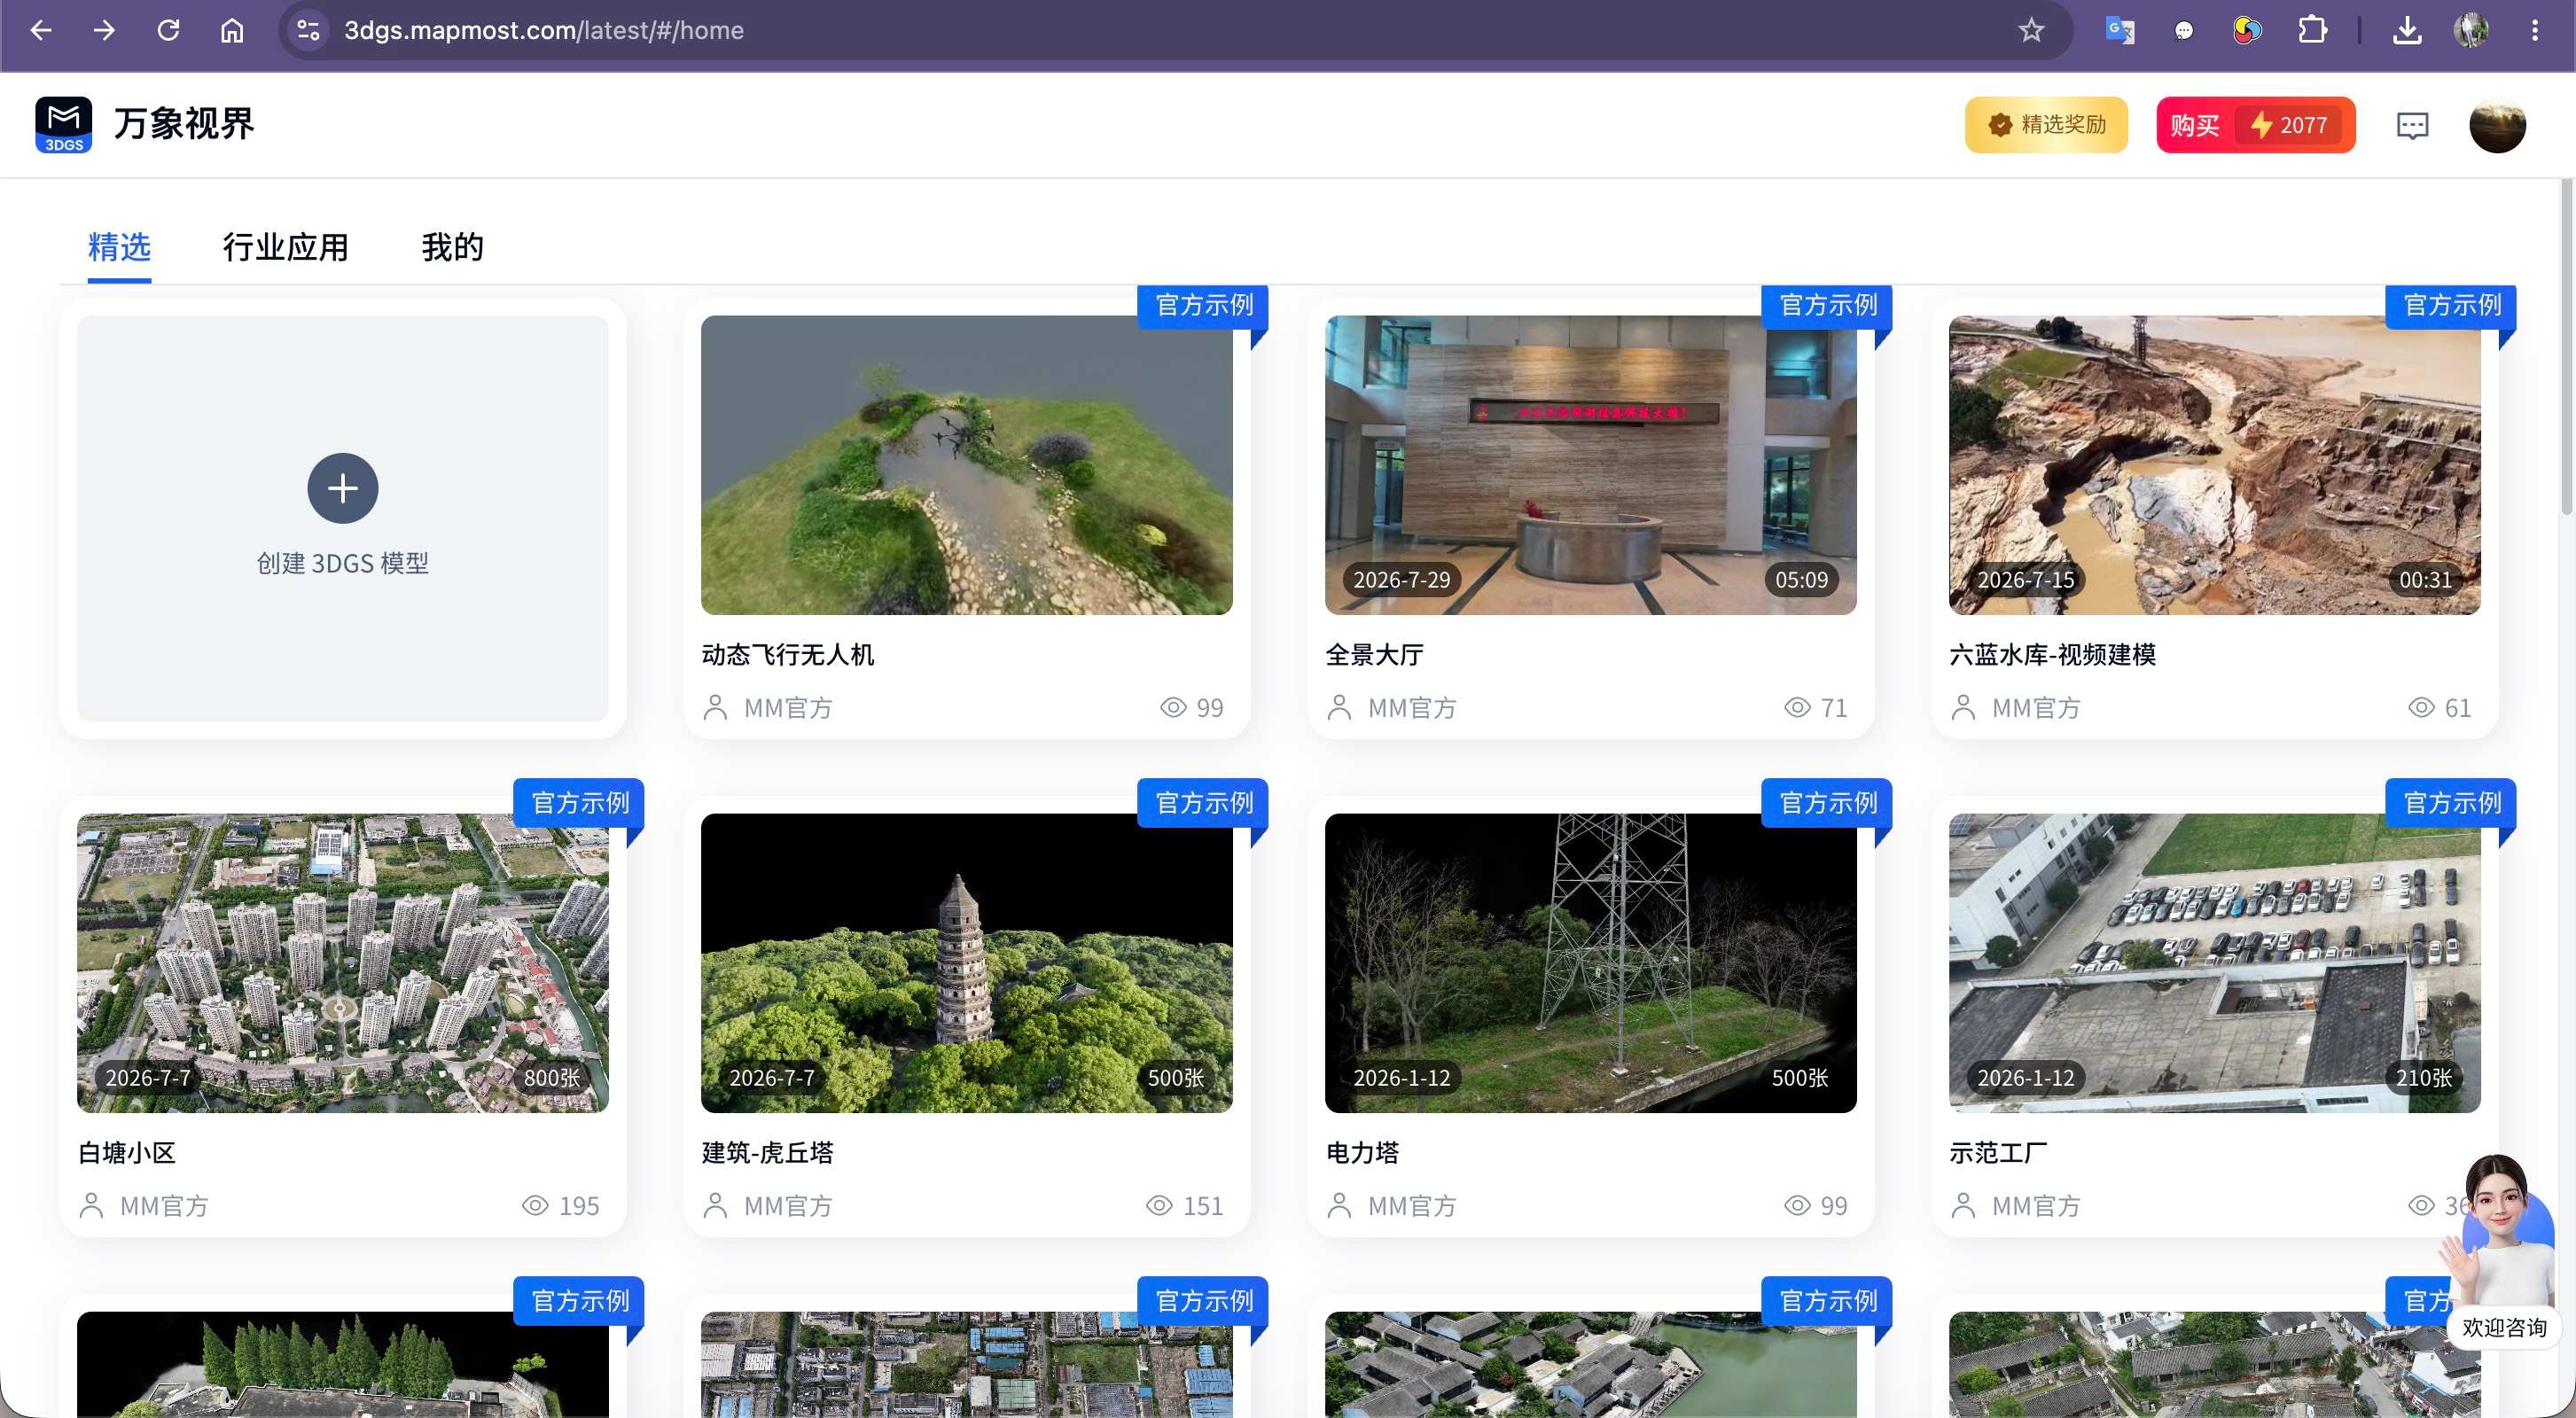Click the view count eye on 动态飞行无人机
The width and height of the screenshot is (2576, 1418).
pos(1173,708)
